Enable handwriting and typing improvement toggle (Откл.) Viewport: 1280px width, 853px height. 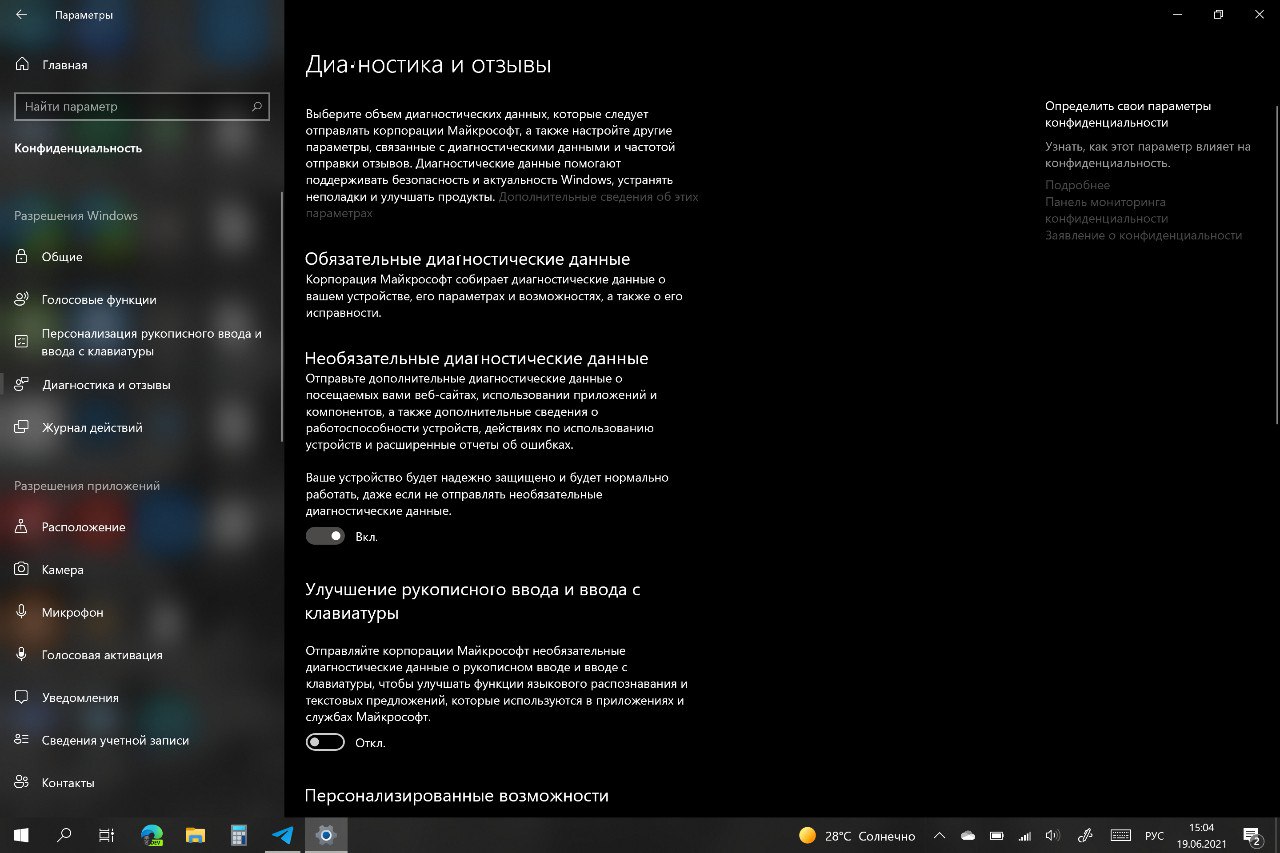point(325,742)
